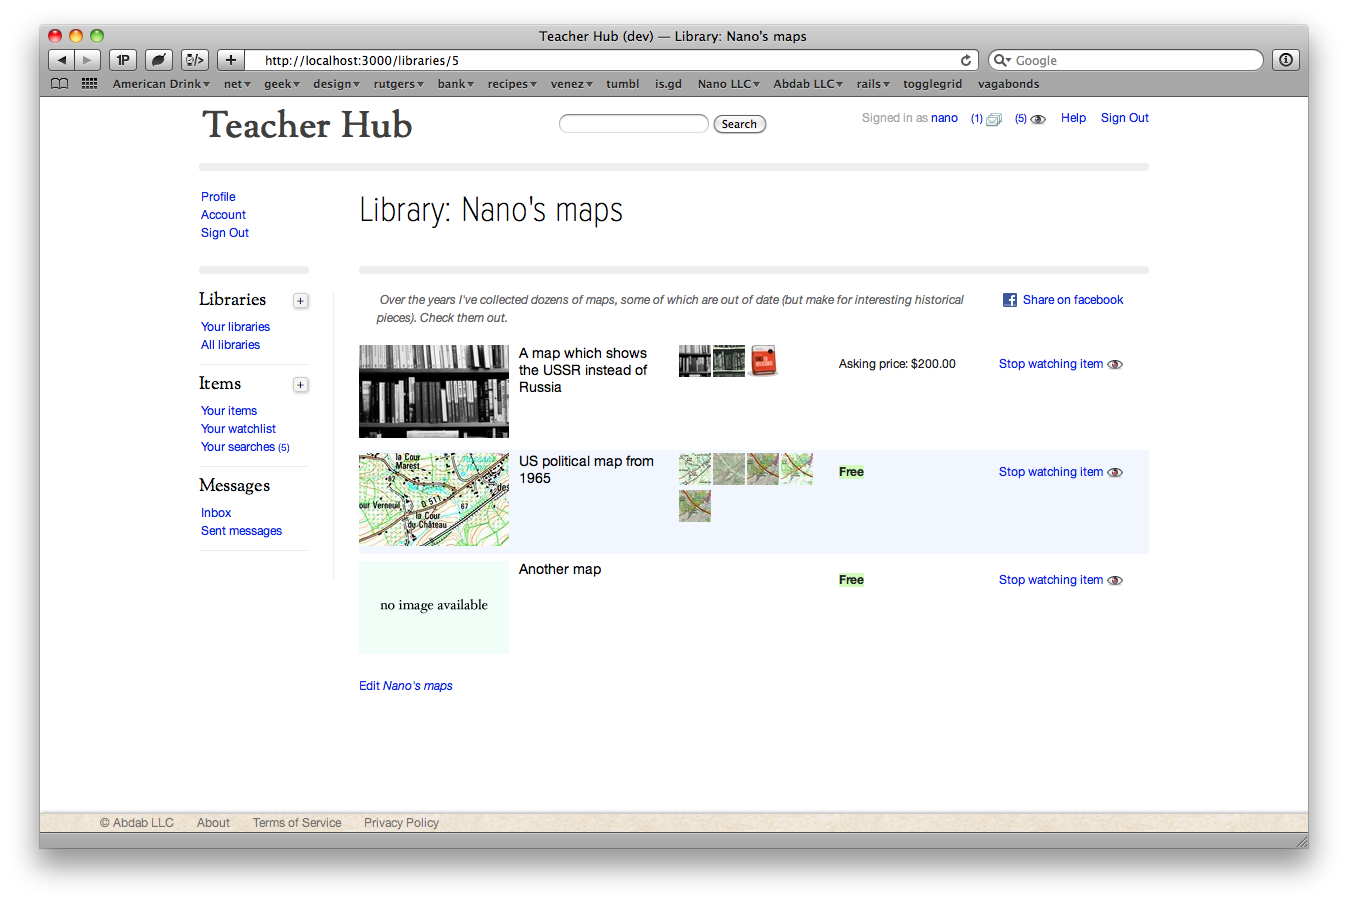Open the rails bookmarks dropdown
Viewport: 1348px width, 900px height.
[x=872, y=84]
